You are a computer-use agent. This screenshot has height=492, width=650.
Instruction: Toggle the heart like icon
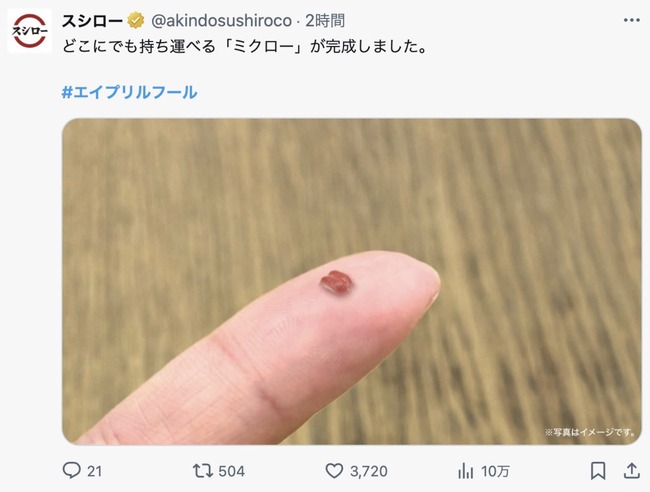click(x=334, y=471)
